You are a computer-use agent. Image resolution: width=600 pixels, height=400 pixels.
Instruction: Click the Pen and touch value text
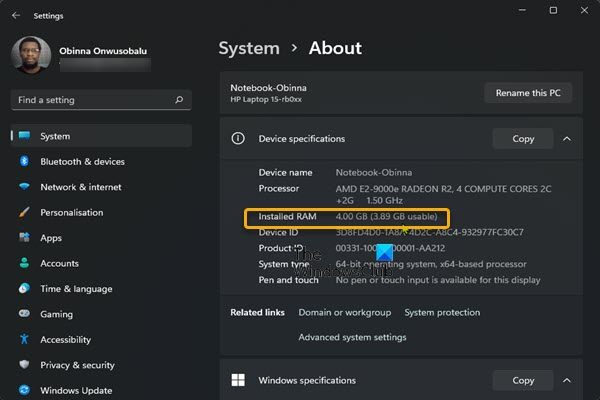[x=438, y=280]
